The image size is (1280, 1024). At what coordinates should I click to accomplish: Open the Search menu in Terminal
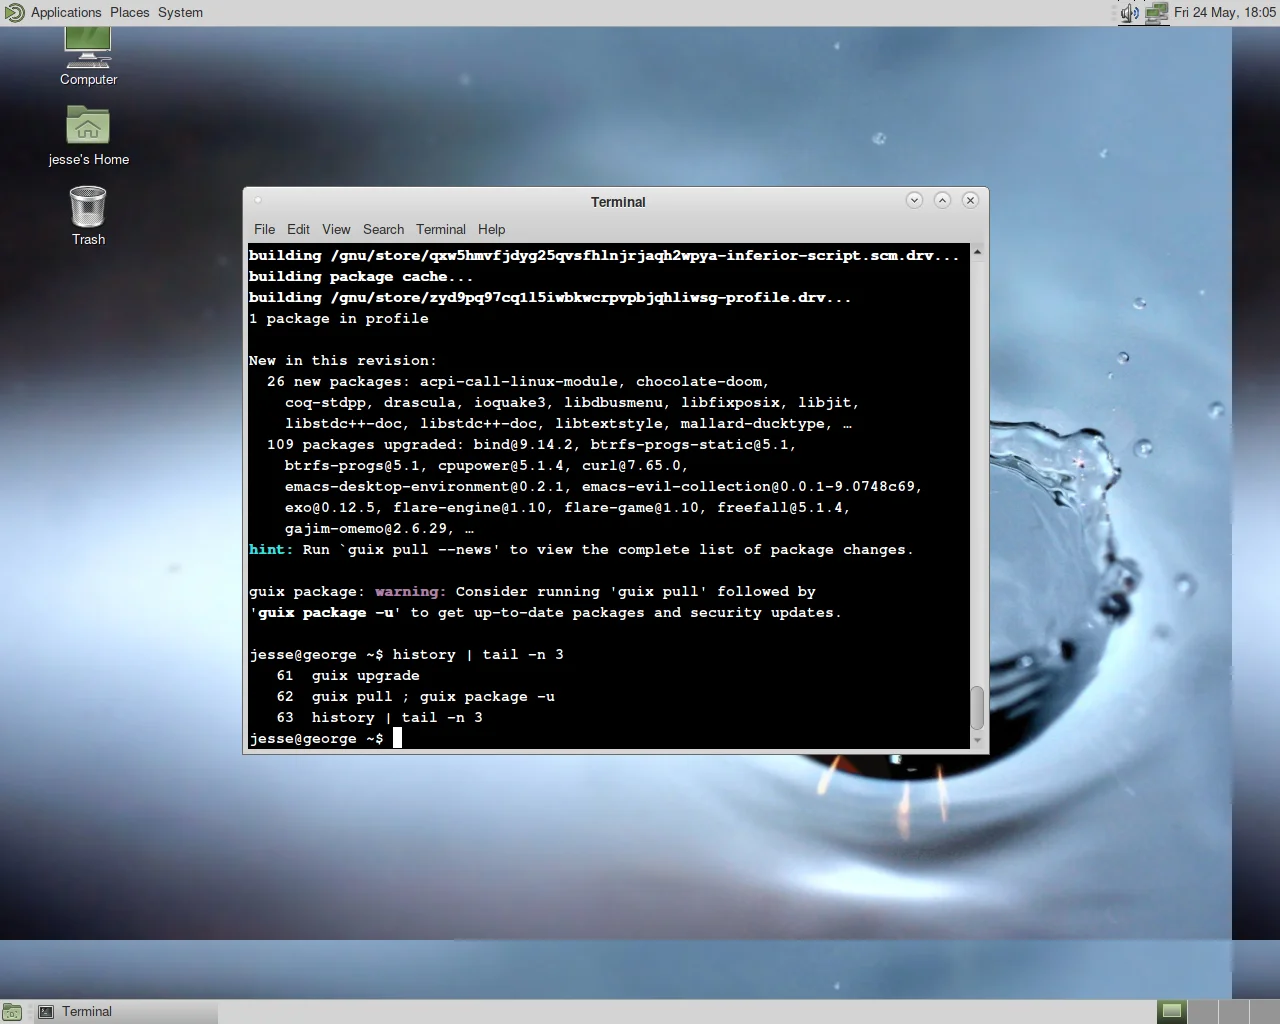coord(383,229)
